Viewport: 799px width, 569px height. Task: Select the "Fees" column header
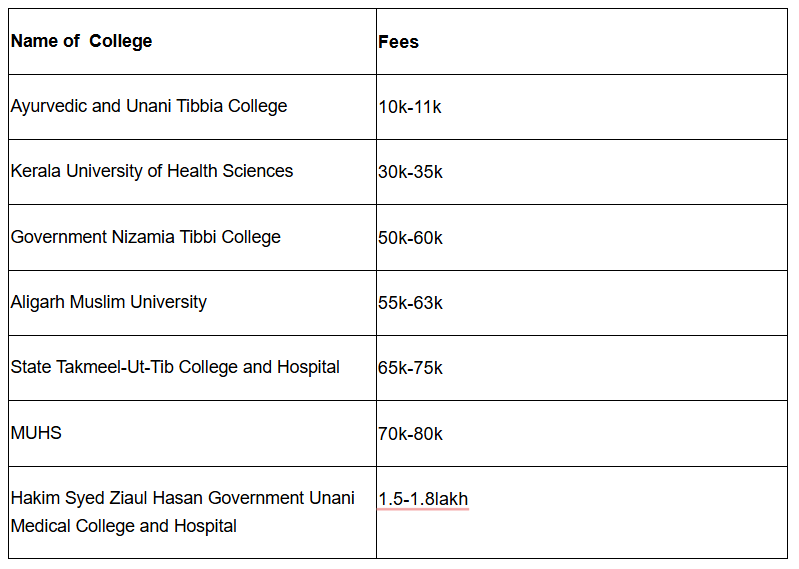pos(398,42)
